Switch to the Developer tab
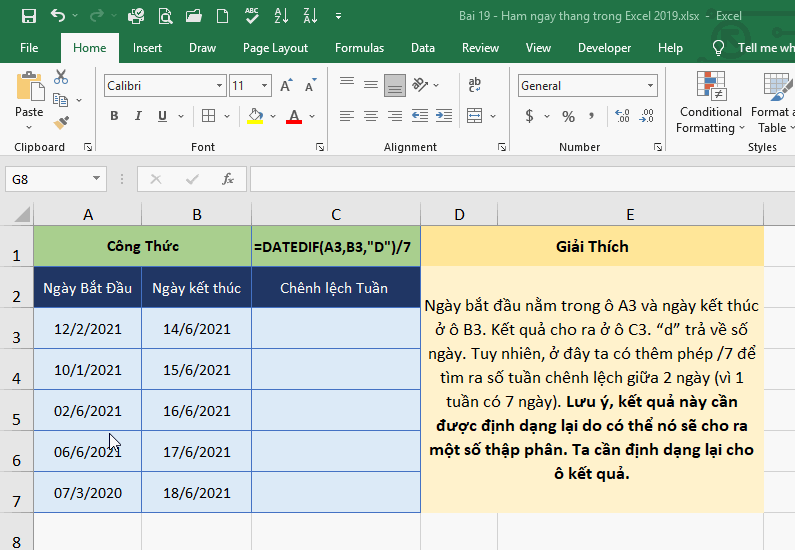This screenshot has width=795, height=550. [x=604, y=48]
